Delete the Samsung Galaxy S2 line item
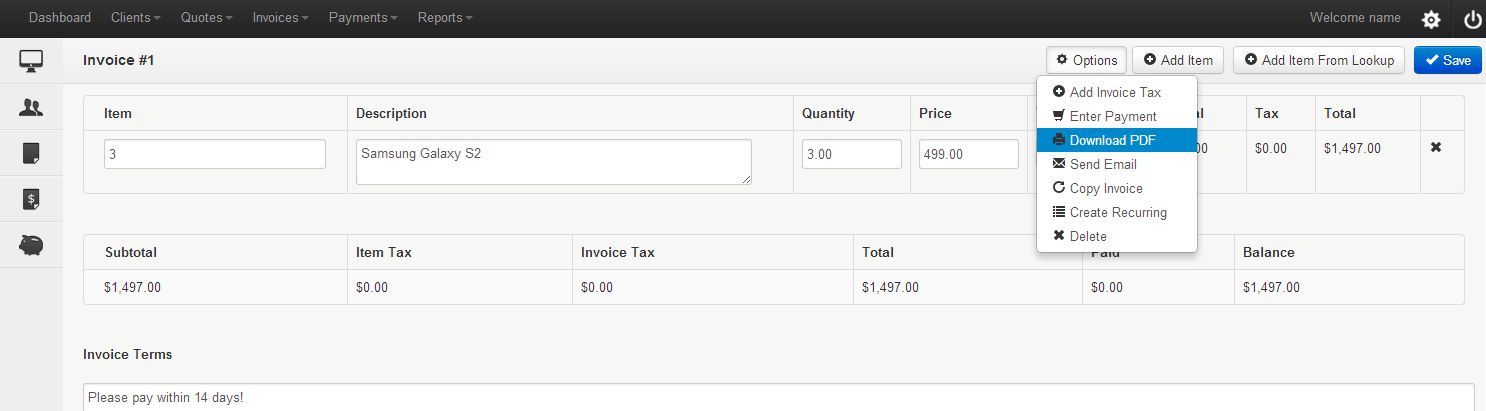The image size is (1486, 411). point(1436,147)
